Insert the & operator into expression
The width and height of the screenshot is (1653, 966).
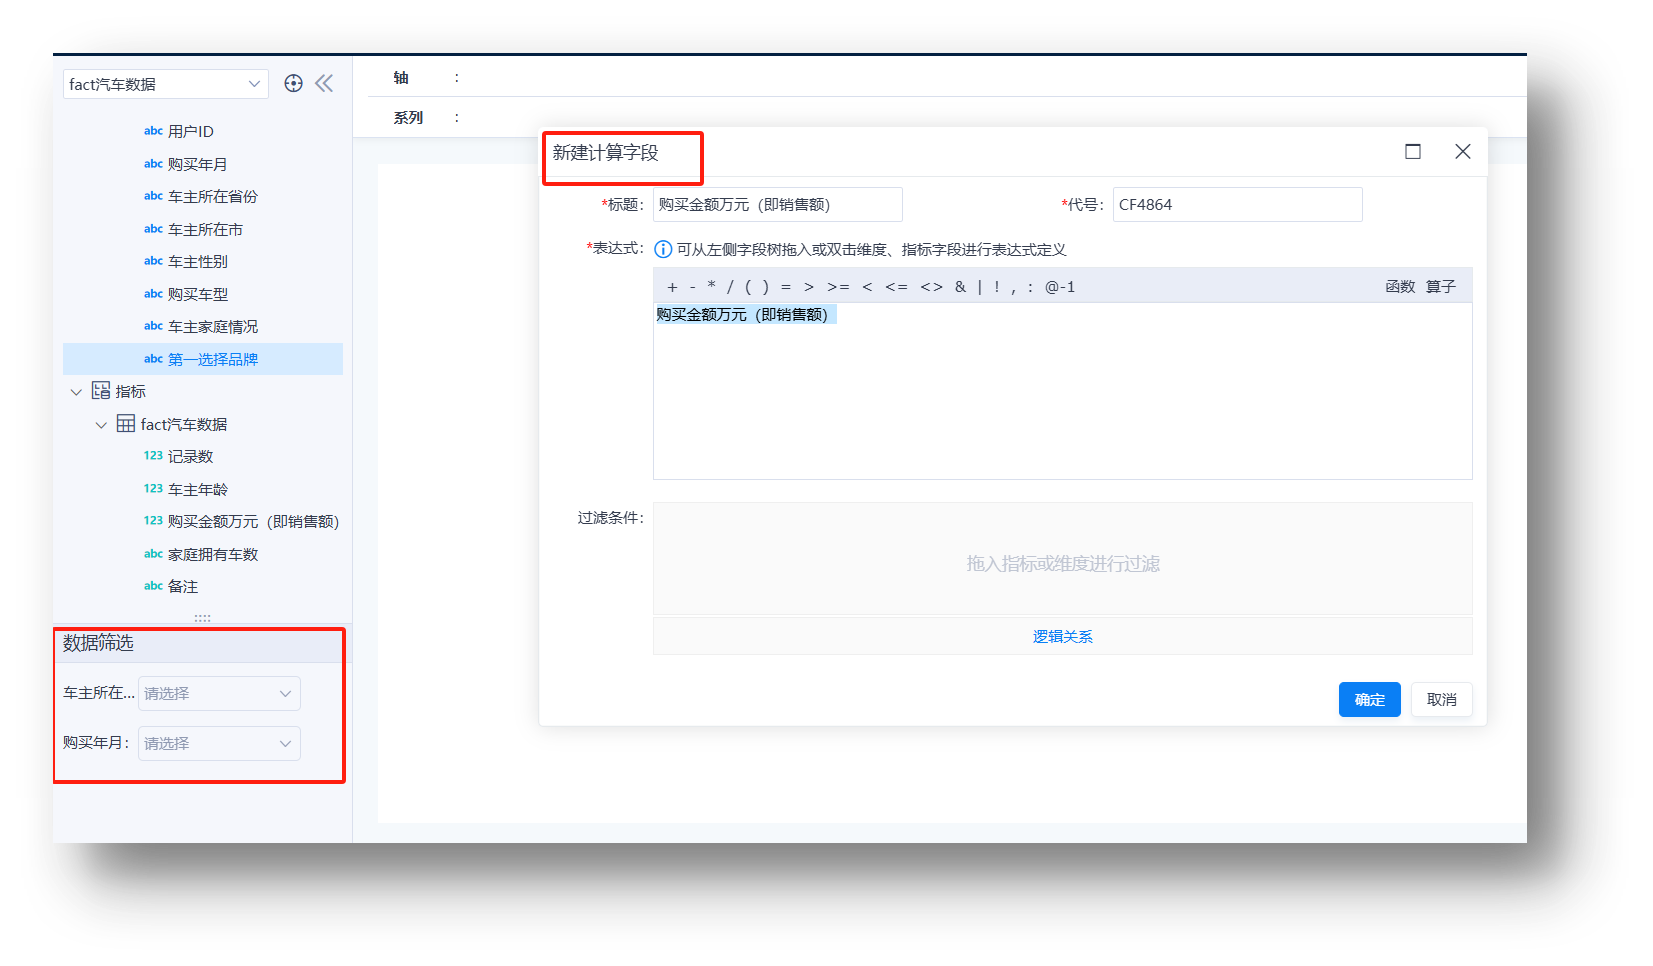click(960, 287)
